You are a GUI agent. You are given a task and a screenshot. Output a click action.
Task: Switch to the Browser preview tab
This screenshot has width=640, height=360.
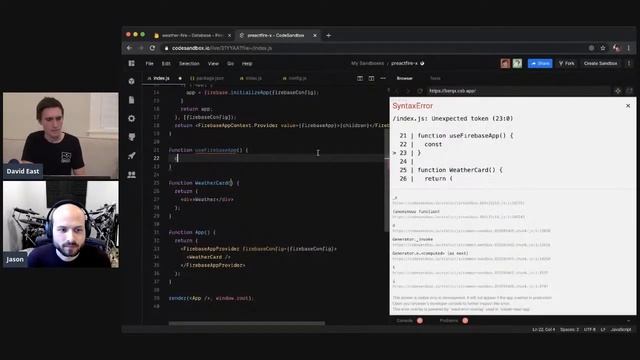tap(404, 78)
